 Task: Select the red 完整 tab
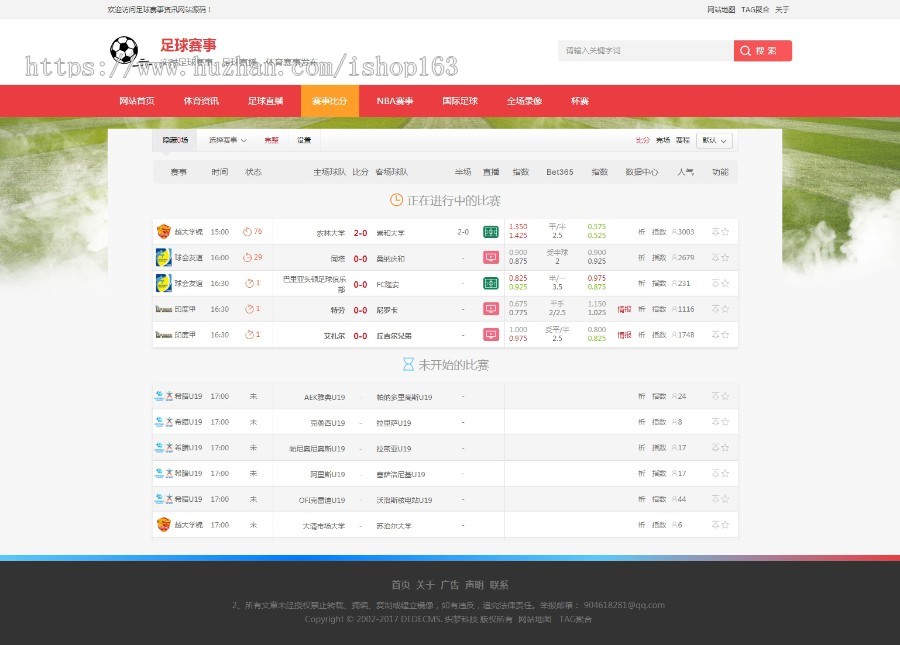[x=271, y=140]
